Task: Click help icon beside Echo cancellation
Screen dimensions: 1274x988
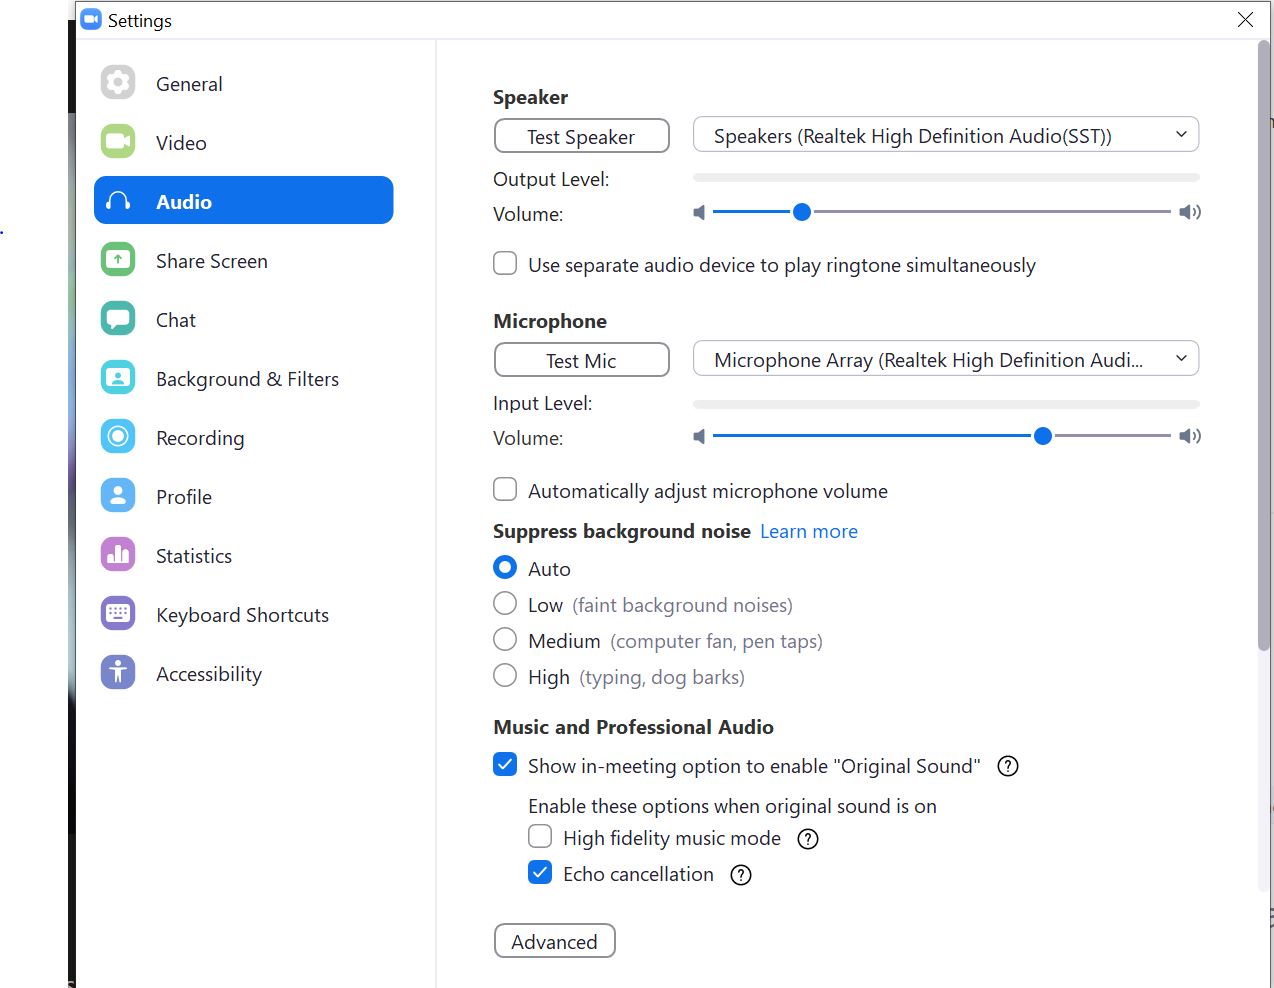Action: [741, 875]
